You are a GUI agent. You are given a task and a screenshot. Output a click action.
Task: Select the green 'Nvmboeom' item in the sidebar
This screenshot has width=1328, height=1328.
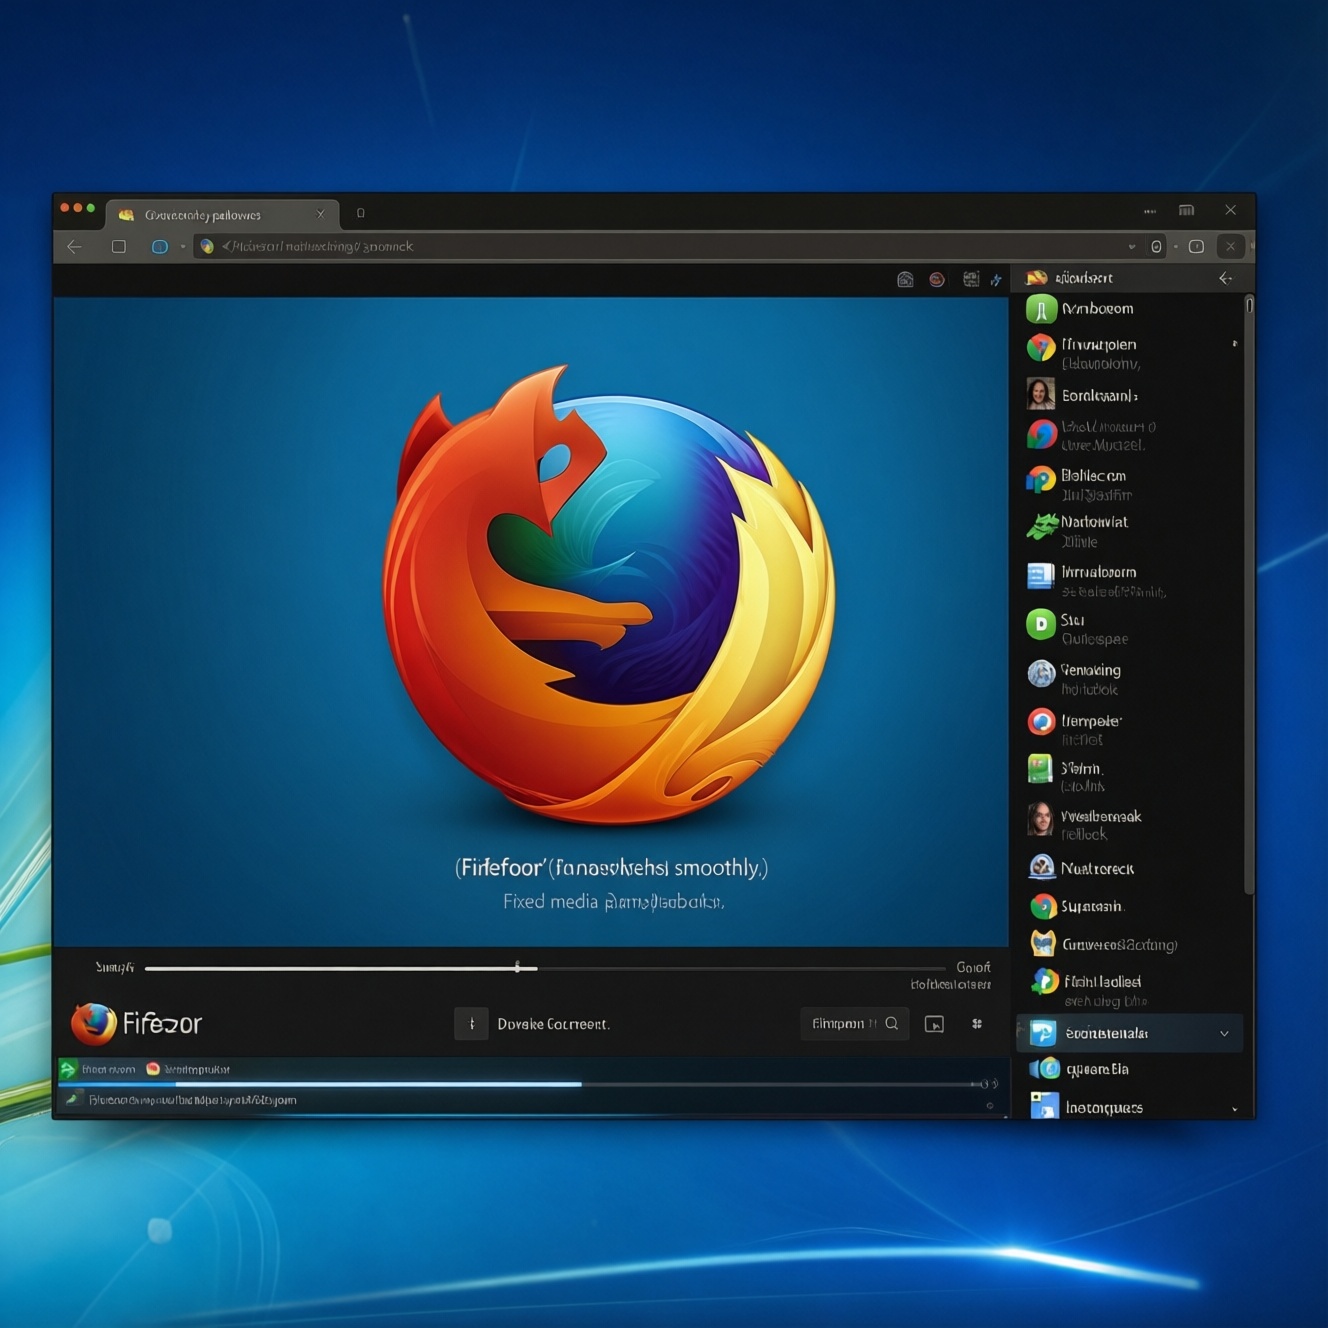click(x=1130, y=309)
